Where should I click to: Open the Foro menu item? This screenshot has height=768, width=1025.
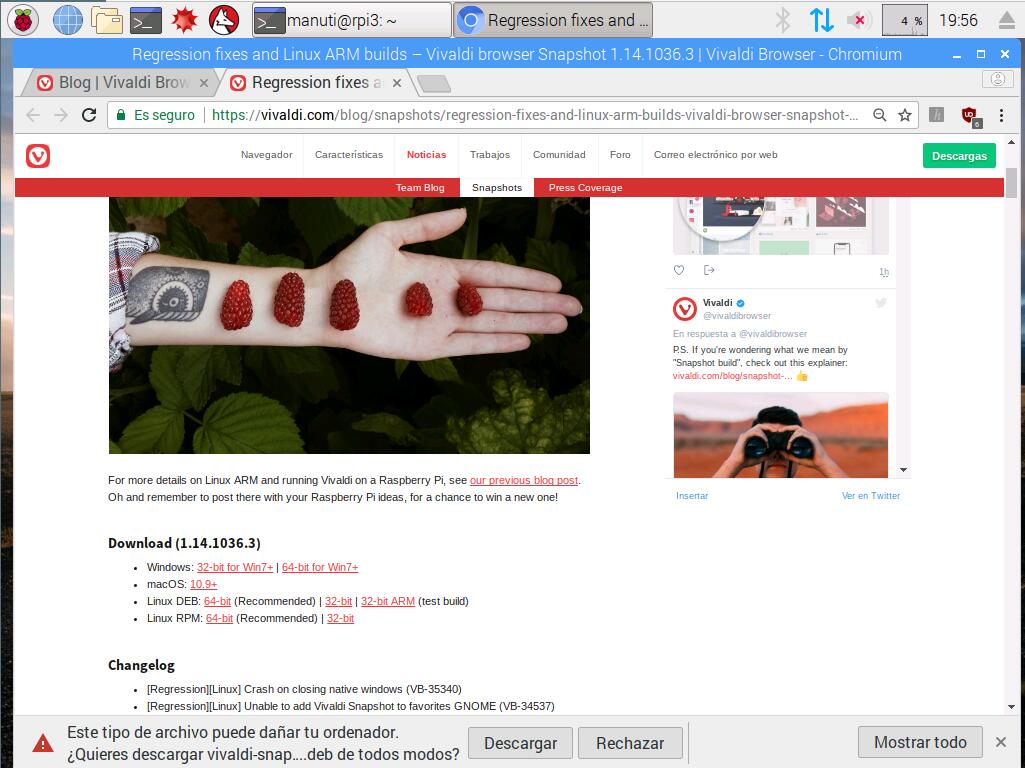(620, 155)
